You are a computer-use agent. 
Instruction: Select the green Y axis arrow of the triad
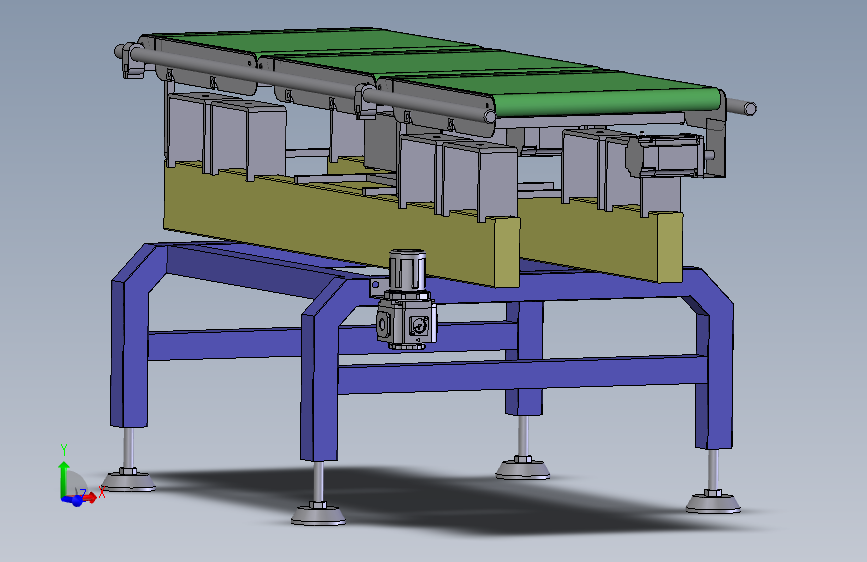(64, 479)
